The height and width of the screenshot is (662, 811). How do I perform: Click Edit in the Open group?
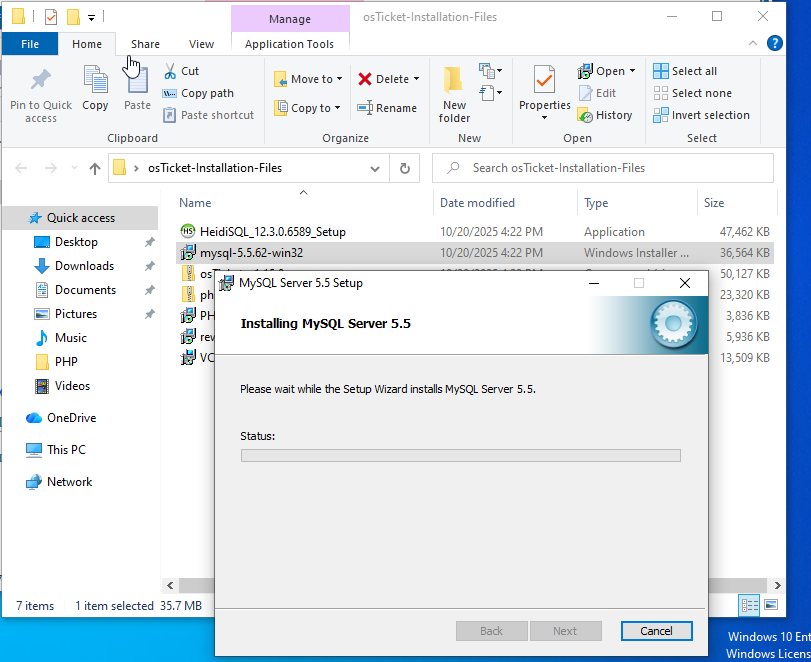pyautogui.click(x=597, y=93)
